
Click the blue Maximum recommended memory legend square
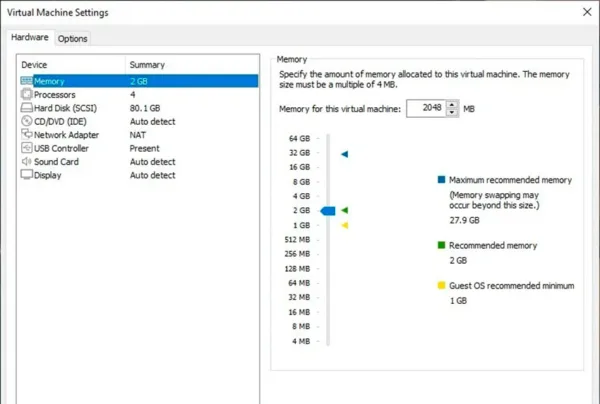441,179
